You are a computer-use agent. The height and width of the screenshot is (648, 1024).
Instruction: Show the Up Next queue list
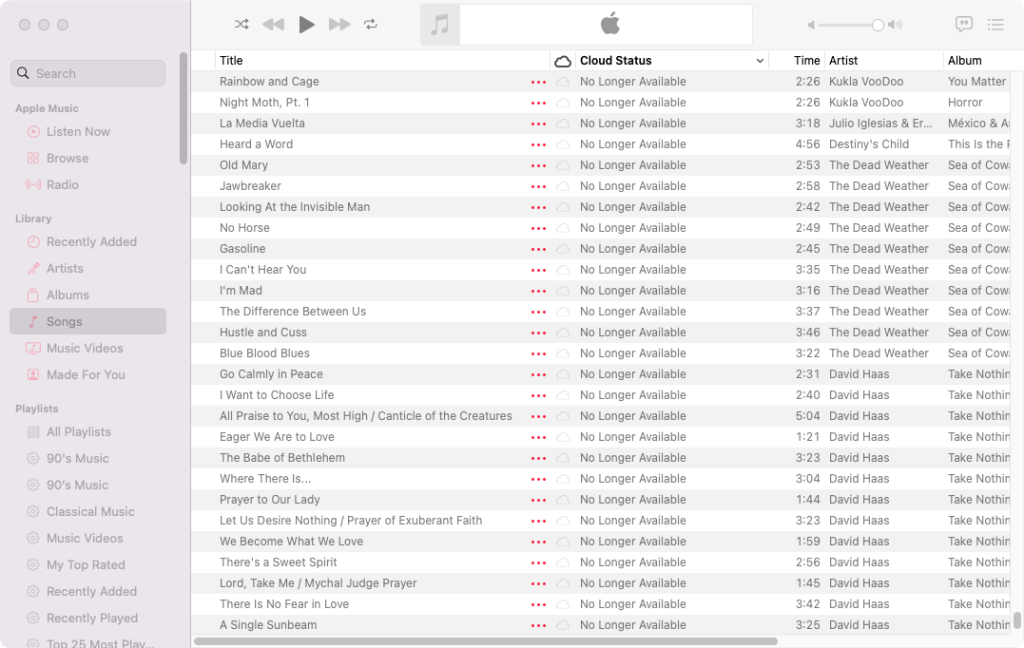coord(995,24)
